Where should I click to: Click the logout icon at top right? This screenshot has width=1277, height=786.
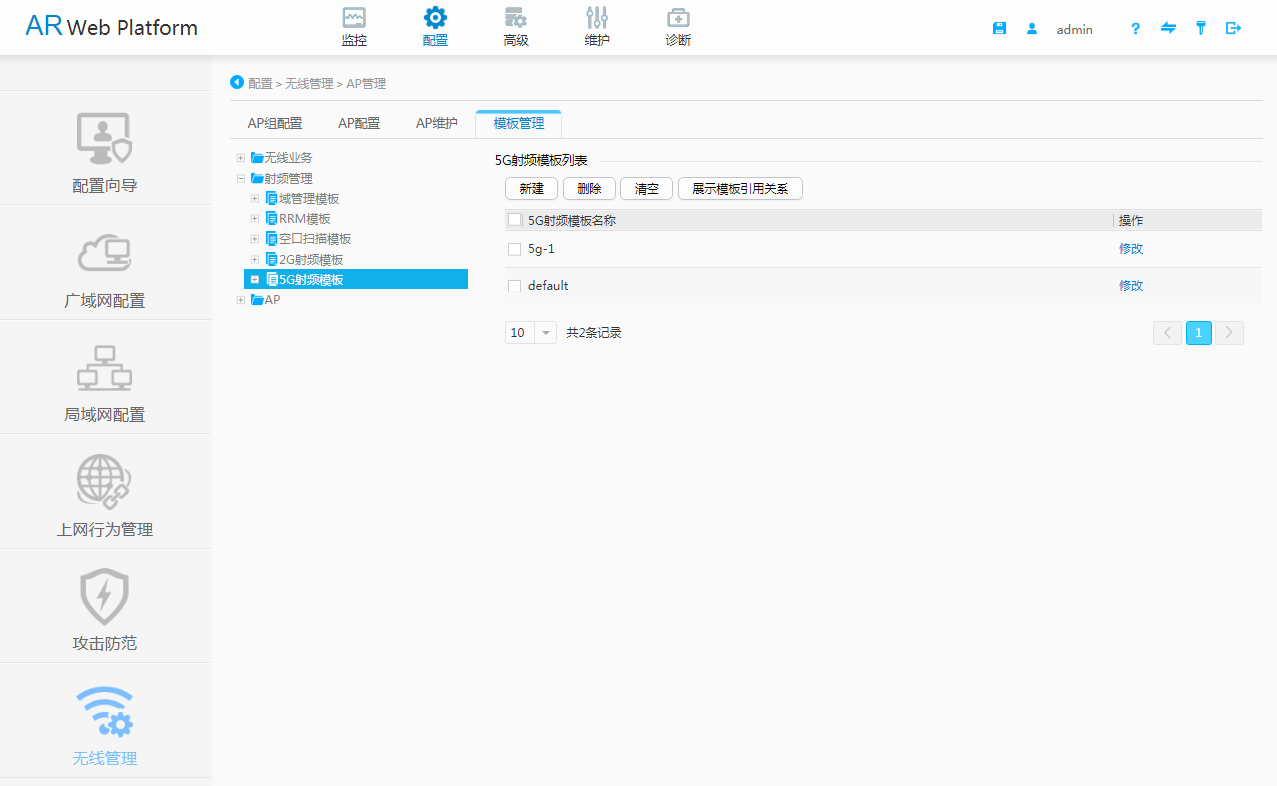click(x=1233, y=28)
